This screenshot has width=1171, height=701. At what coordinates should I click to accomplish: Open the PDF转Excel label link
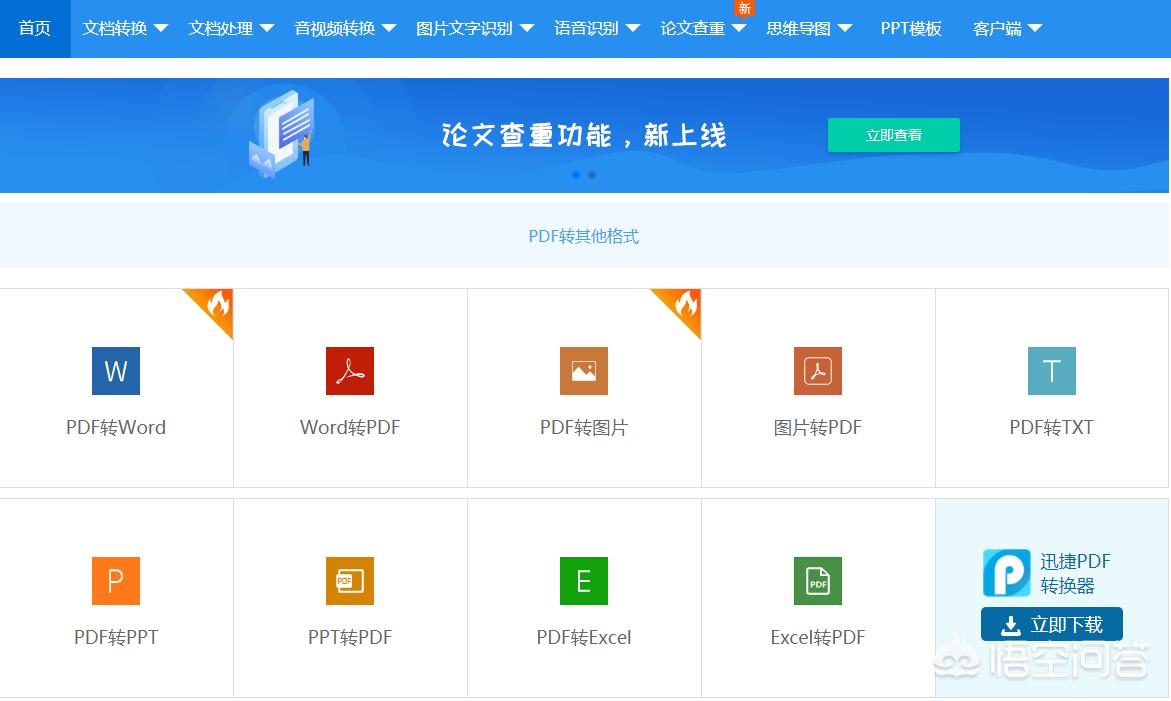(x=584, y=638)
